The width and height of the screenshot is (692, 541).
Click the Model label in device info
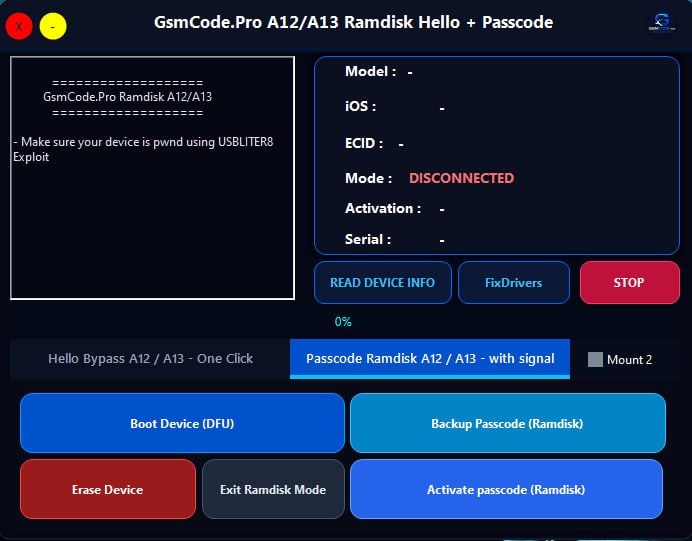tap(370, 71)
